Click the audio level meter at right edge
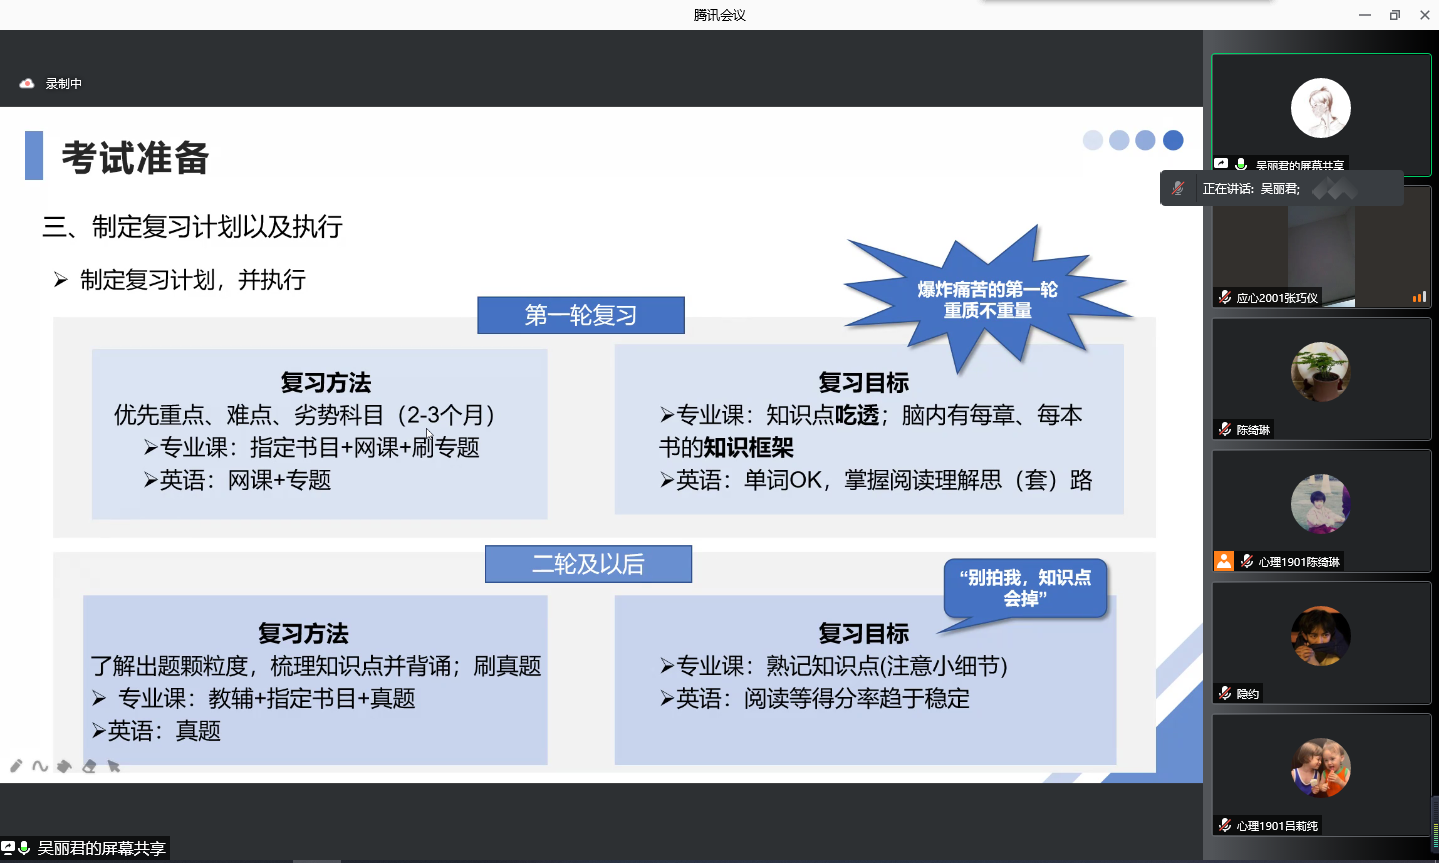The height and width of the screenshot is (863, 1439). (x=1435, y=825)
